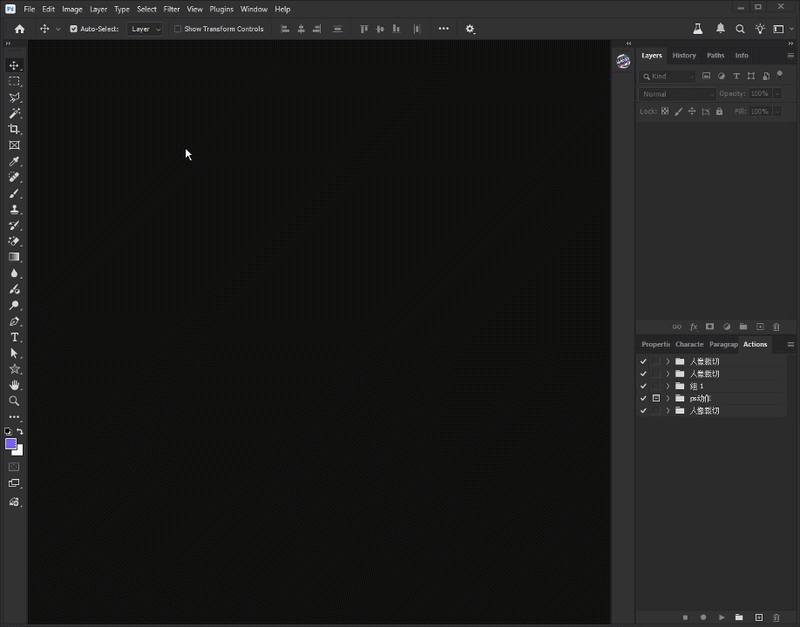The height and width of the screenshot is (627, 800).
Task: Click the Begin recording button in Actions
Action: tap(703, 617)
